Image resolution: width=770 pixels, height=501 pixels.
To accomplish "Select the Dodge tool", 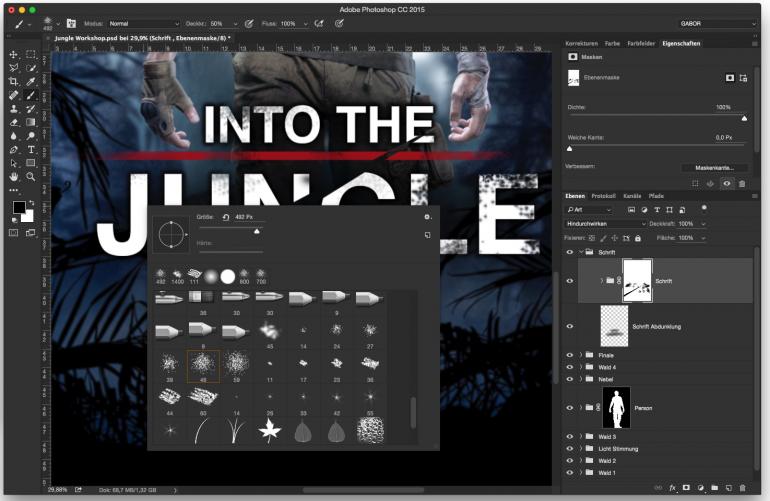I will click(31, 136).
